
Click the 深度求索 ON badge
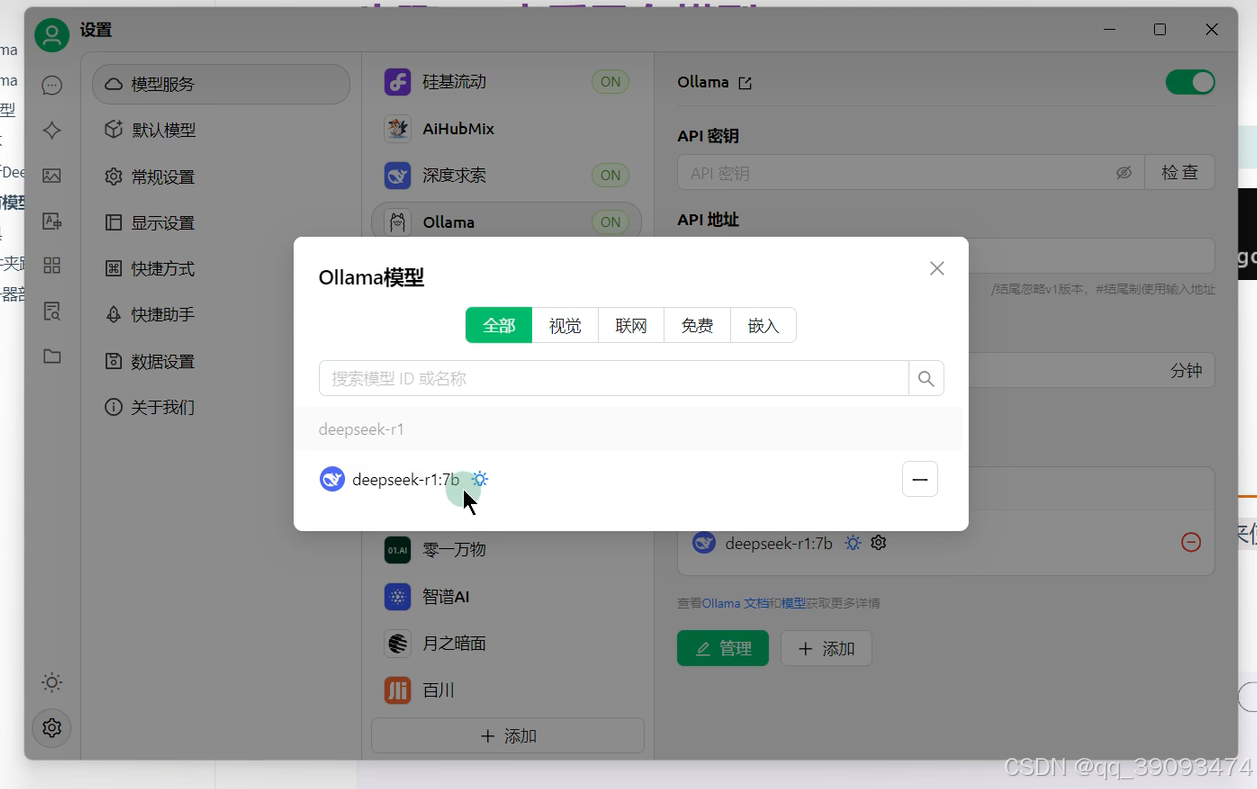tap(611, 175)
